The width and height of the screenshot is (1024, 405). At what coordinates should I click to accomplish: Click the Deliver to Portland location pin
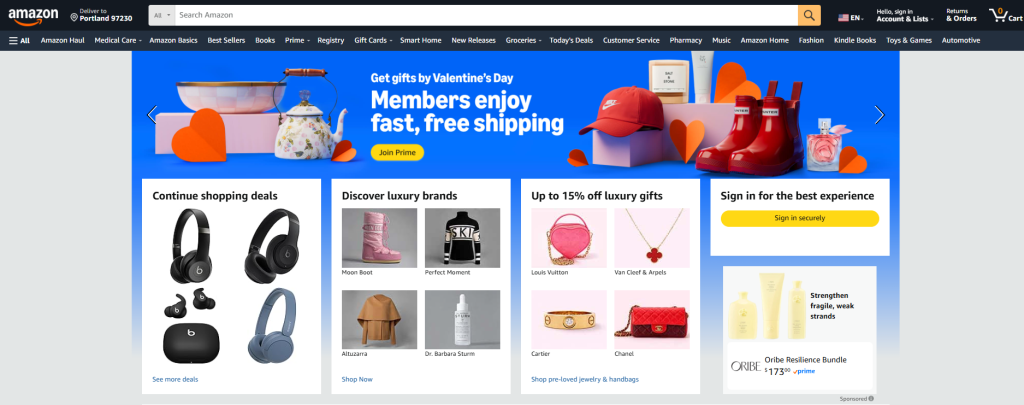pyautogui.click(x=74, y=17)
